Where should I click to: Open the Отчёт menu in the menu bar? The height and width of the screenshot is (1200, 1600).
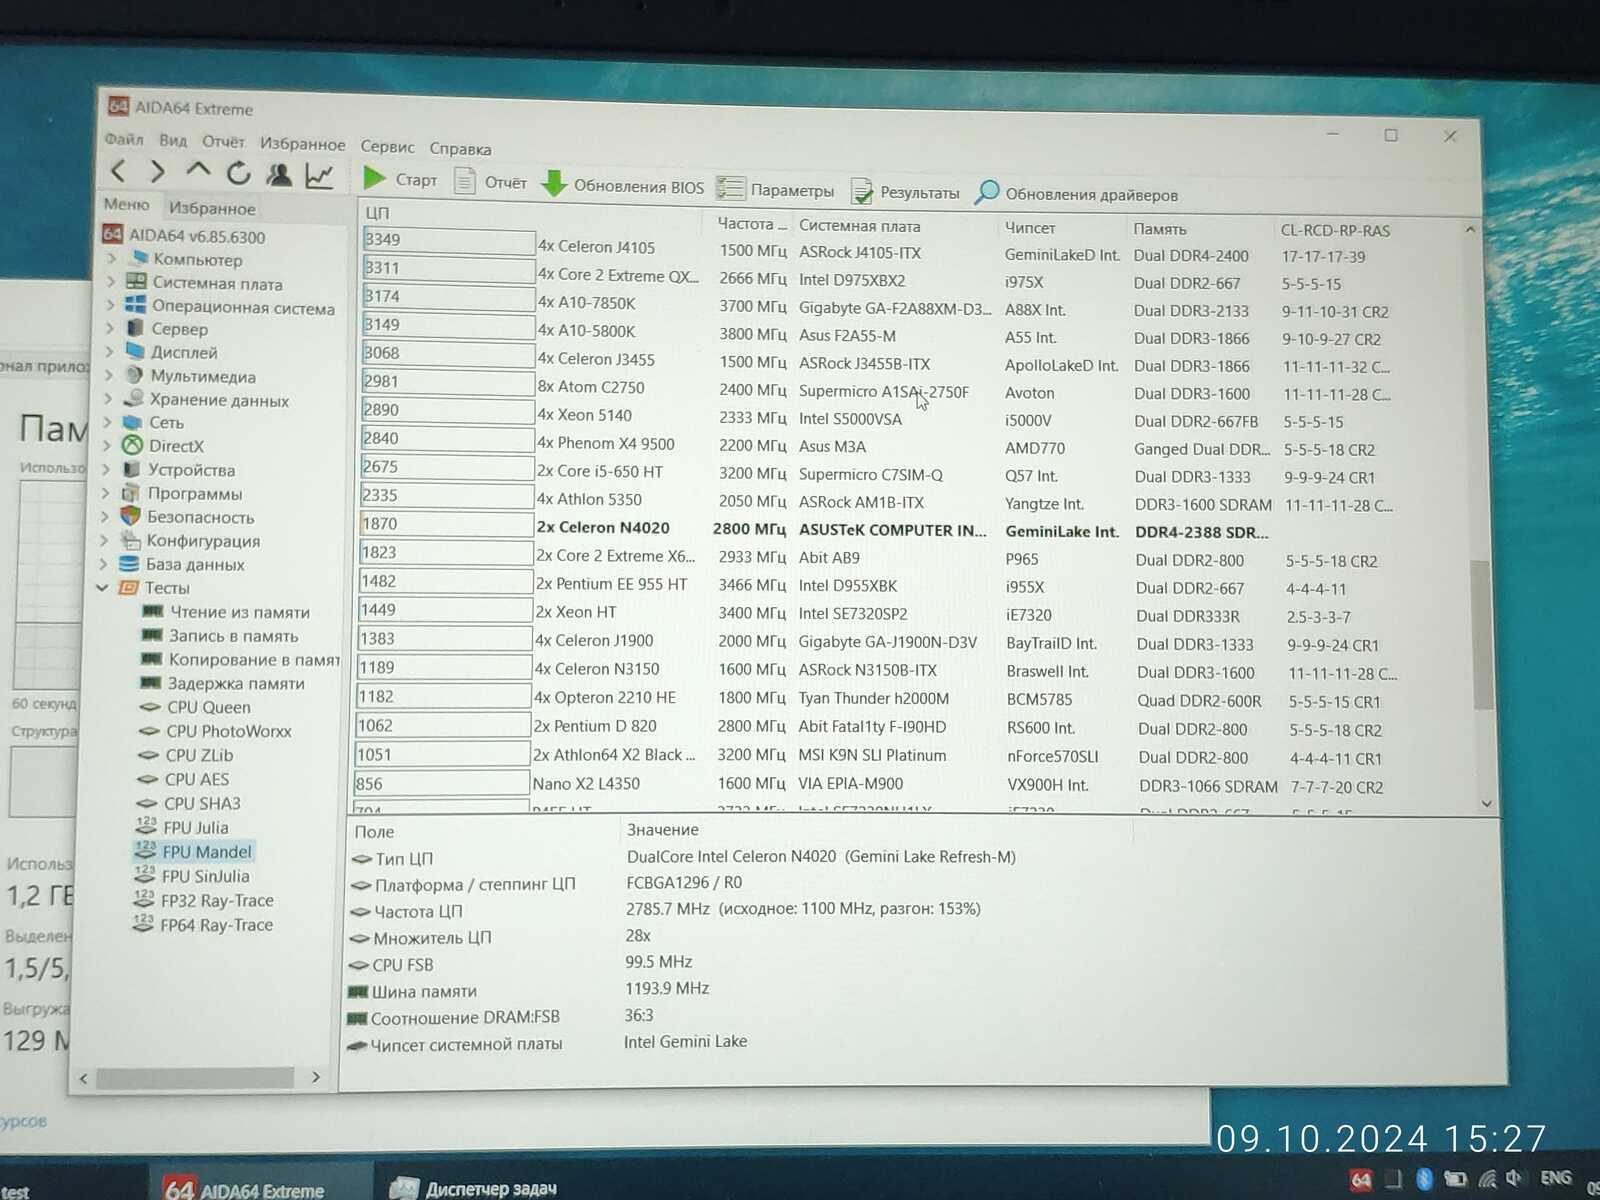click(x=223, y=142)
